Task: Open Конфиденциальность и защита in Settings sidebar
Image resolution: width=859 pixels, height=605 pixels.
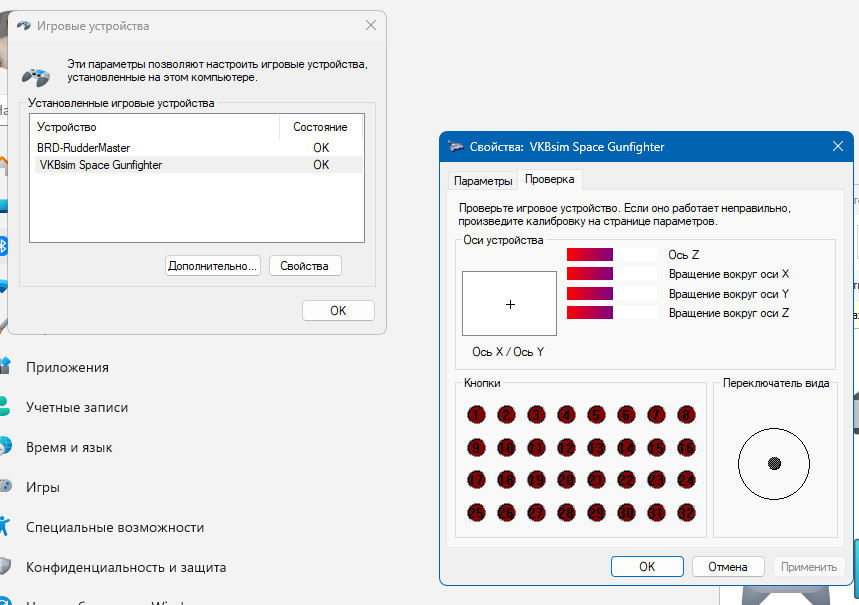Action: 126,567
